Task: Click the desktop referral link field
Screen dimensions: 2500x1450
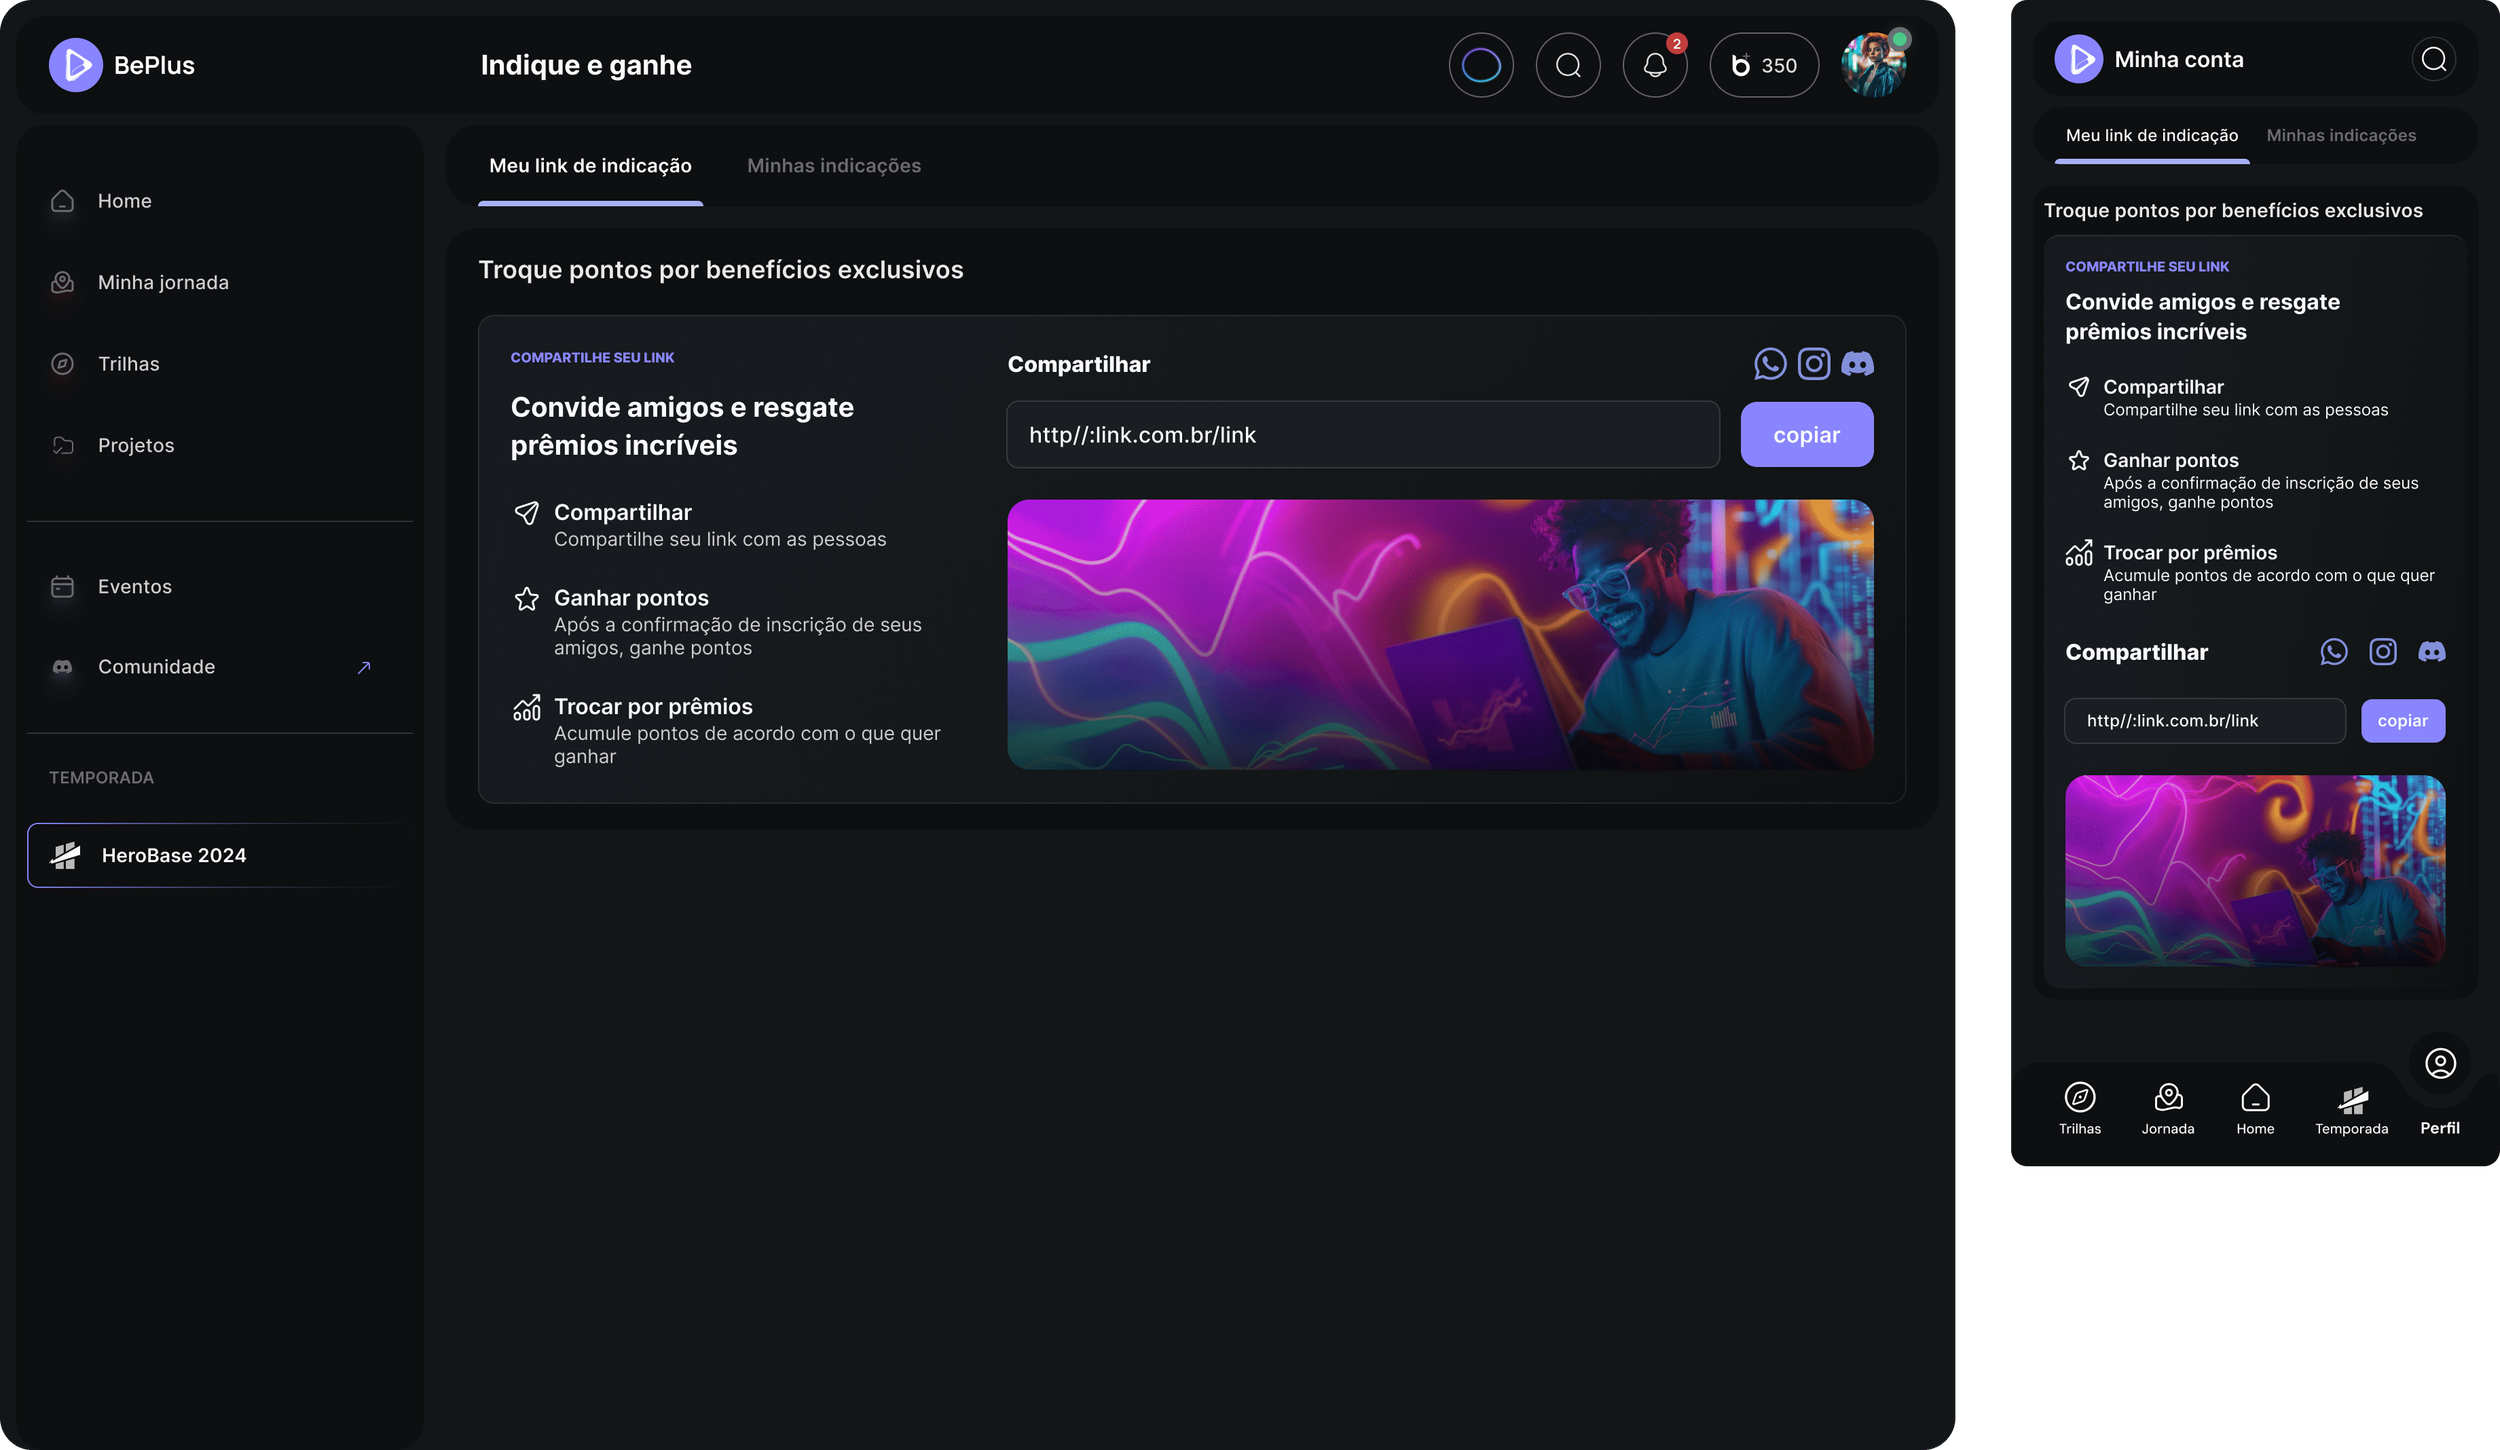Action: pyautogui.click(x=1363, y=435)
